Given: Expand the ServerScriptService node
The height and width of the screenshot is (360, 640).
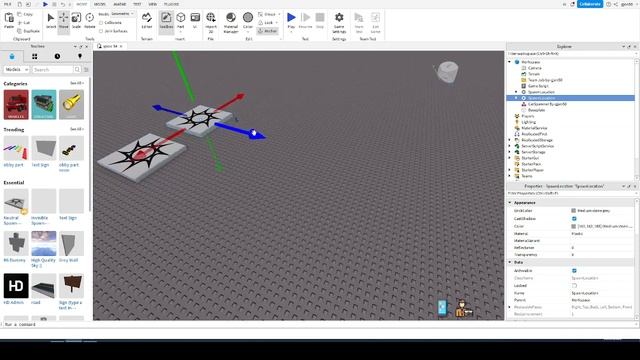Looking at the screenshot, I should pos(509,146).
